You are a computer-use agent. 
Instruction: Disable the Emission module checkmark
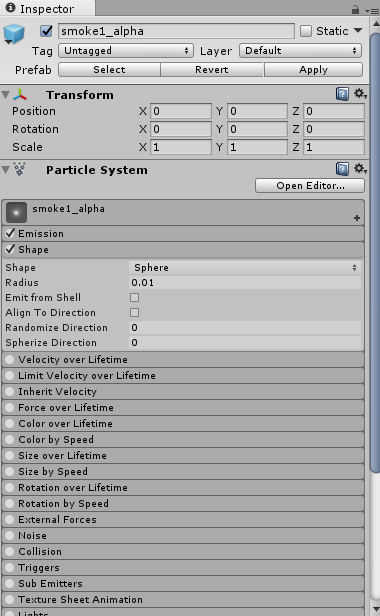[10, 233]
